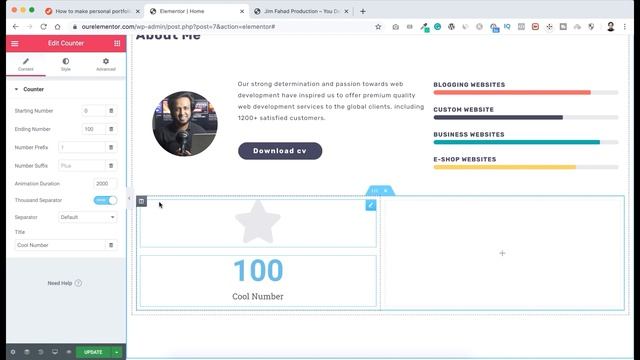Open the widgets grid panel
640x360 pixels.
[x=117, y=43]
